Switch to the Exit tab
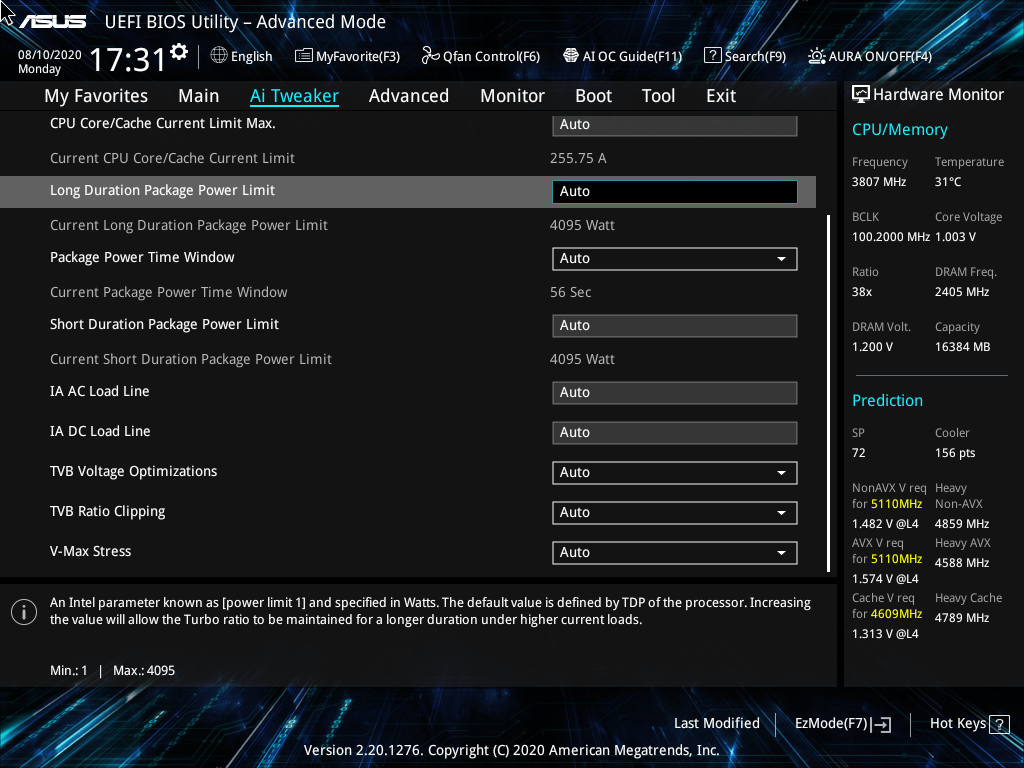Image resolution: width=1024 pixels, height=768 pixels. pyautogui.click(x=721, y=96)
